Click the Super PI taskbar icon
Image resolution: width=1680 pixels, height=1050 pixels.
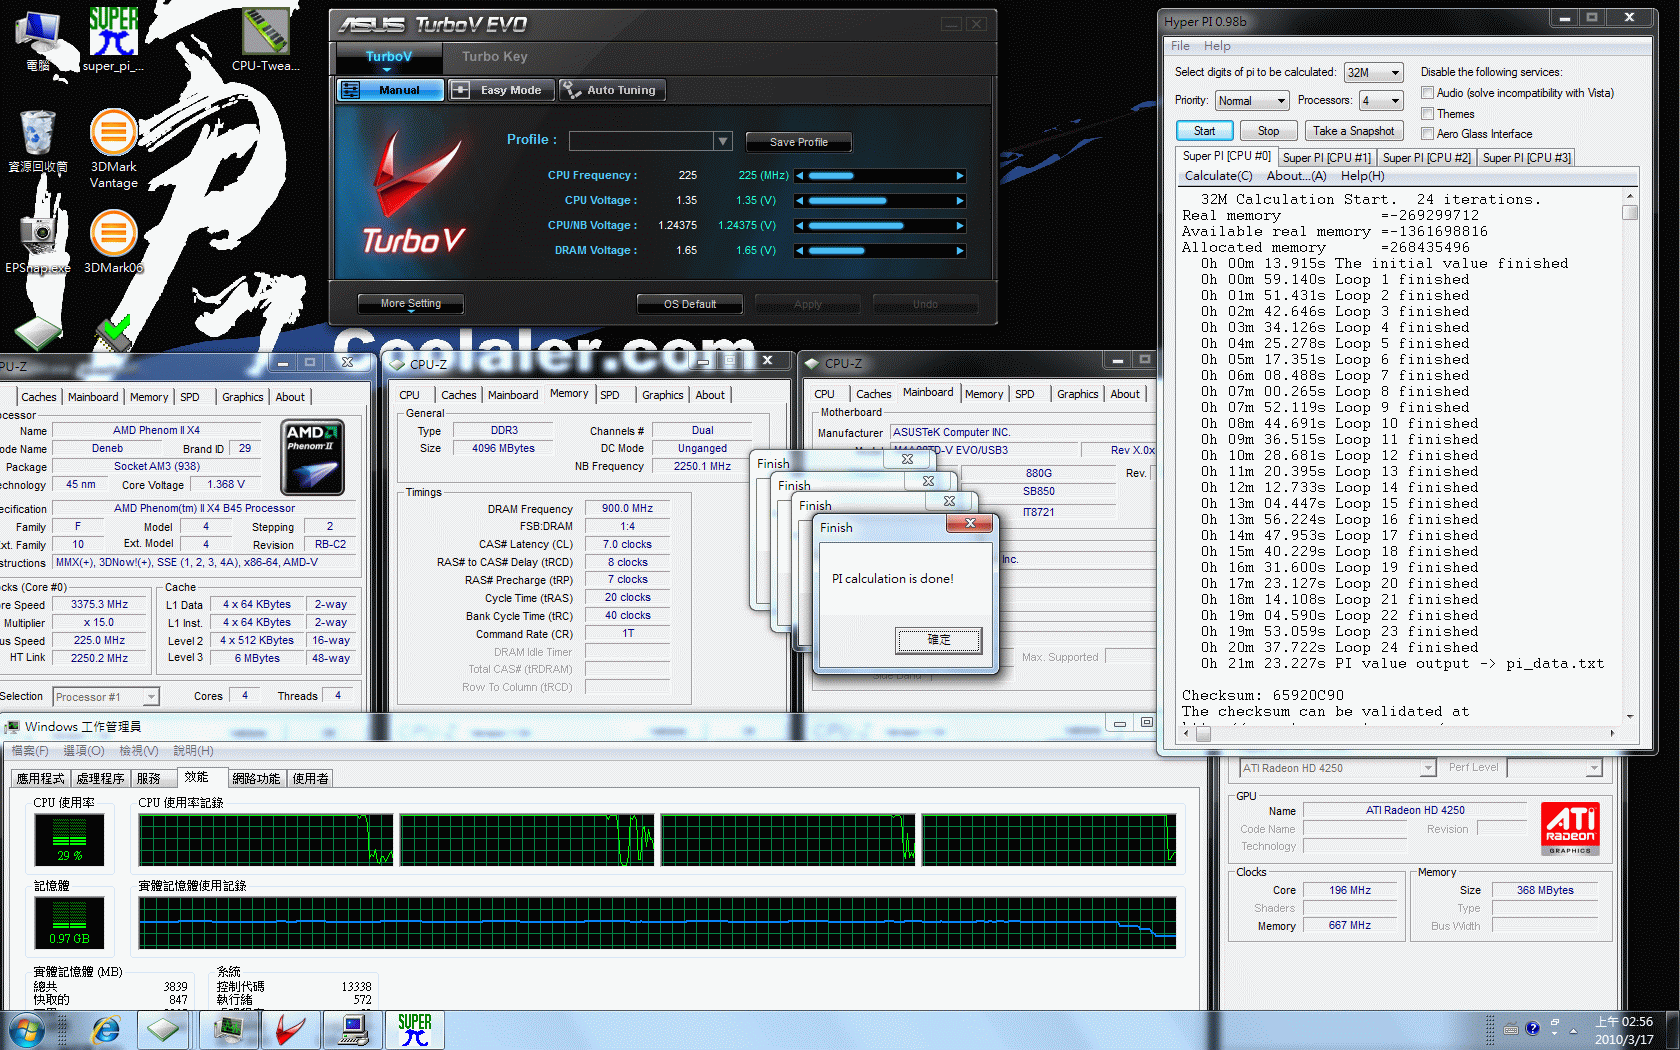point(414,1029)
